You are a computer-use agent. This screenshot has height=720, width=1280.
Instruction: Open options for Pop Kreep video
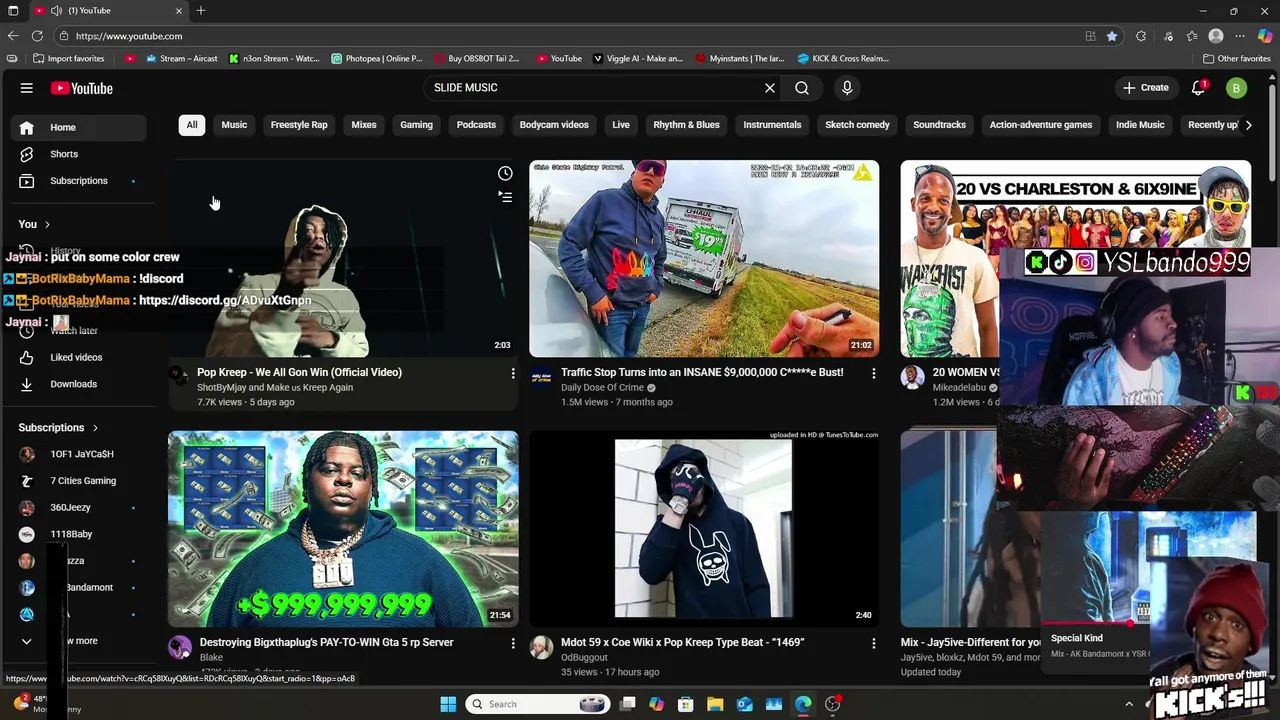click(x=513, y=373)
